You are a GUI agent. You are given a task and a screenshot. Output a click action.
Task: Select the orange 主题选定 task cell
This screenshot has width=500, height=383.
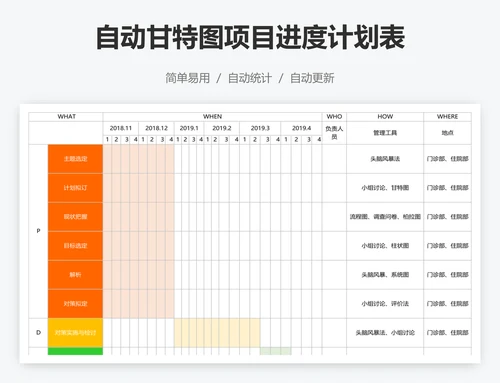(x=75, y=159)
